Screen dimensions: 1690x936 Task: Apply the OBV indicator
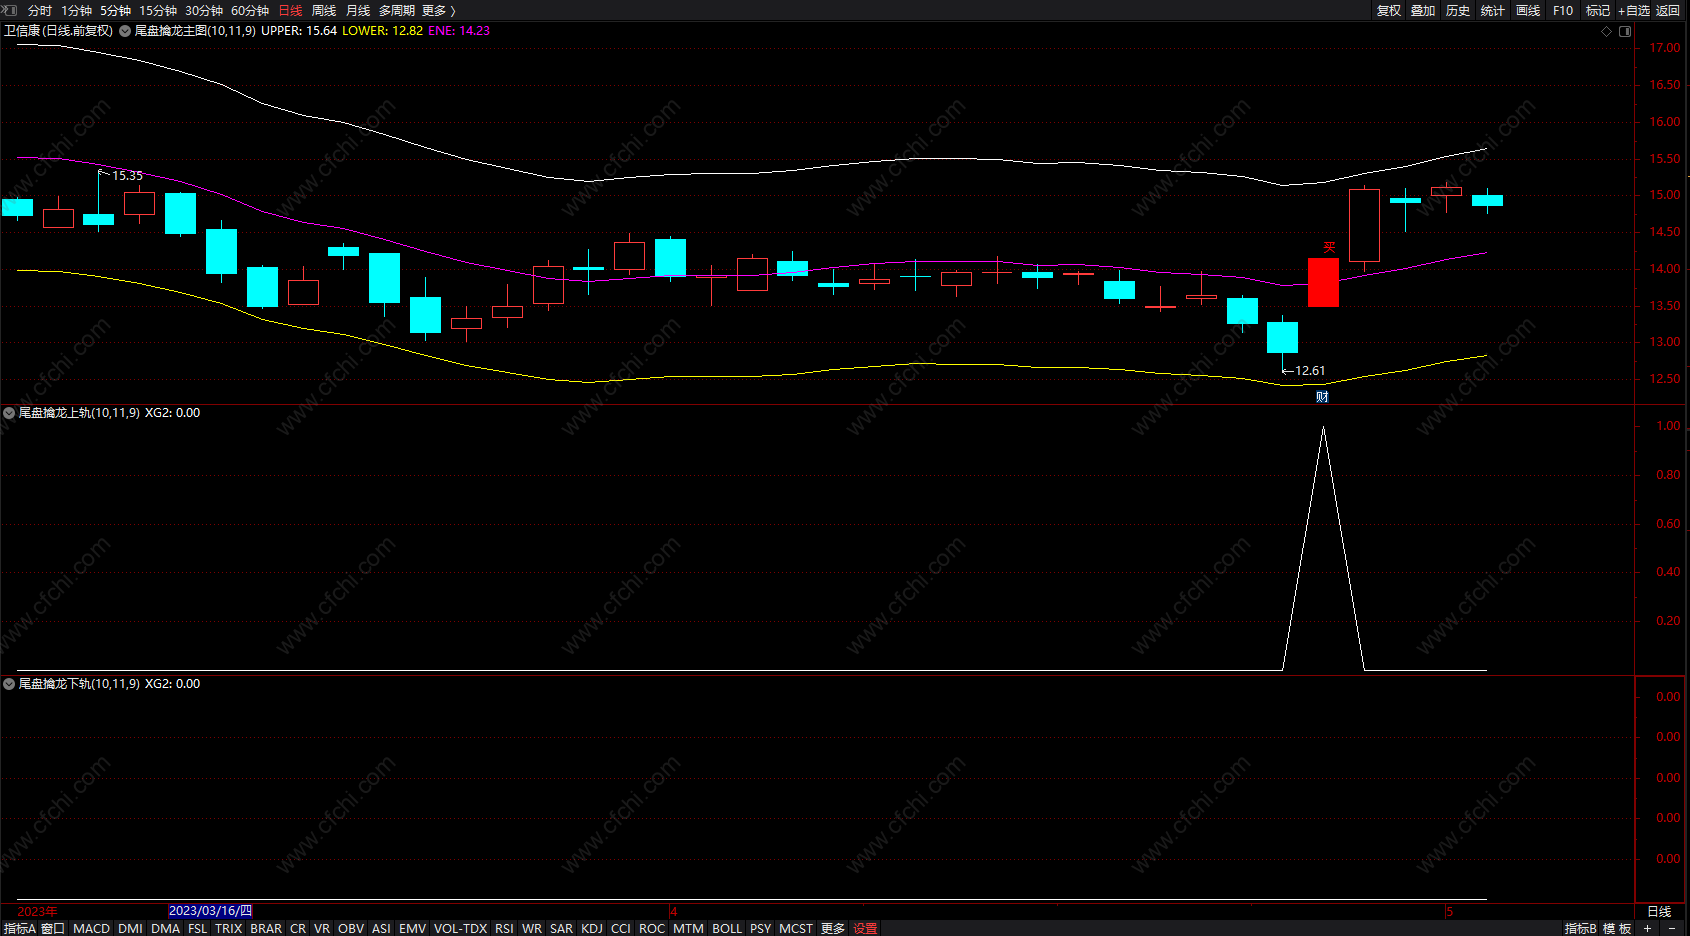click(351, 929)
